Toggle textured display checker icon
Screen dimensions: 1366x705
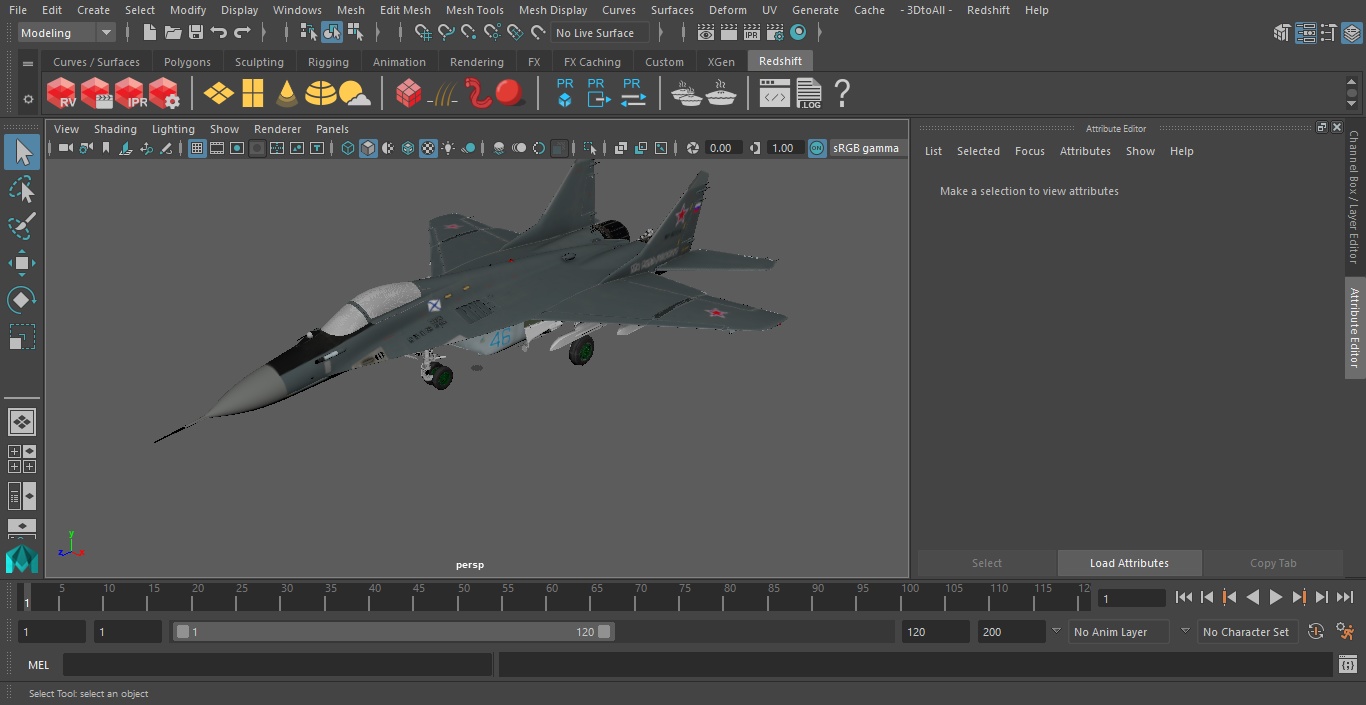(428, 148)
